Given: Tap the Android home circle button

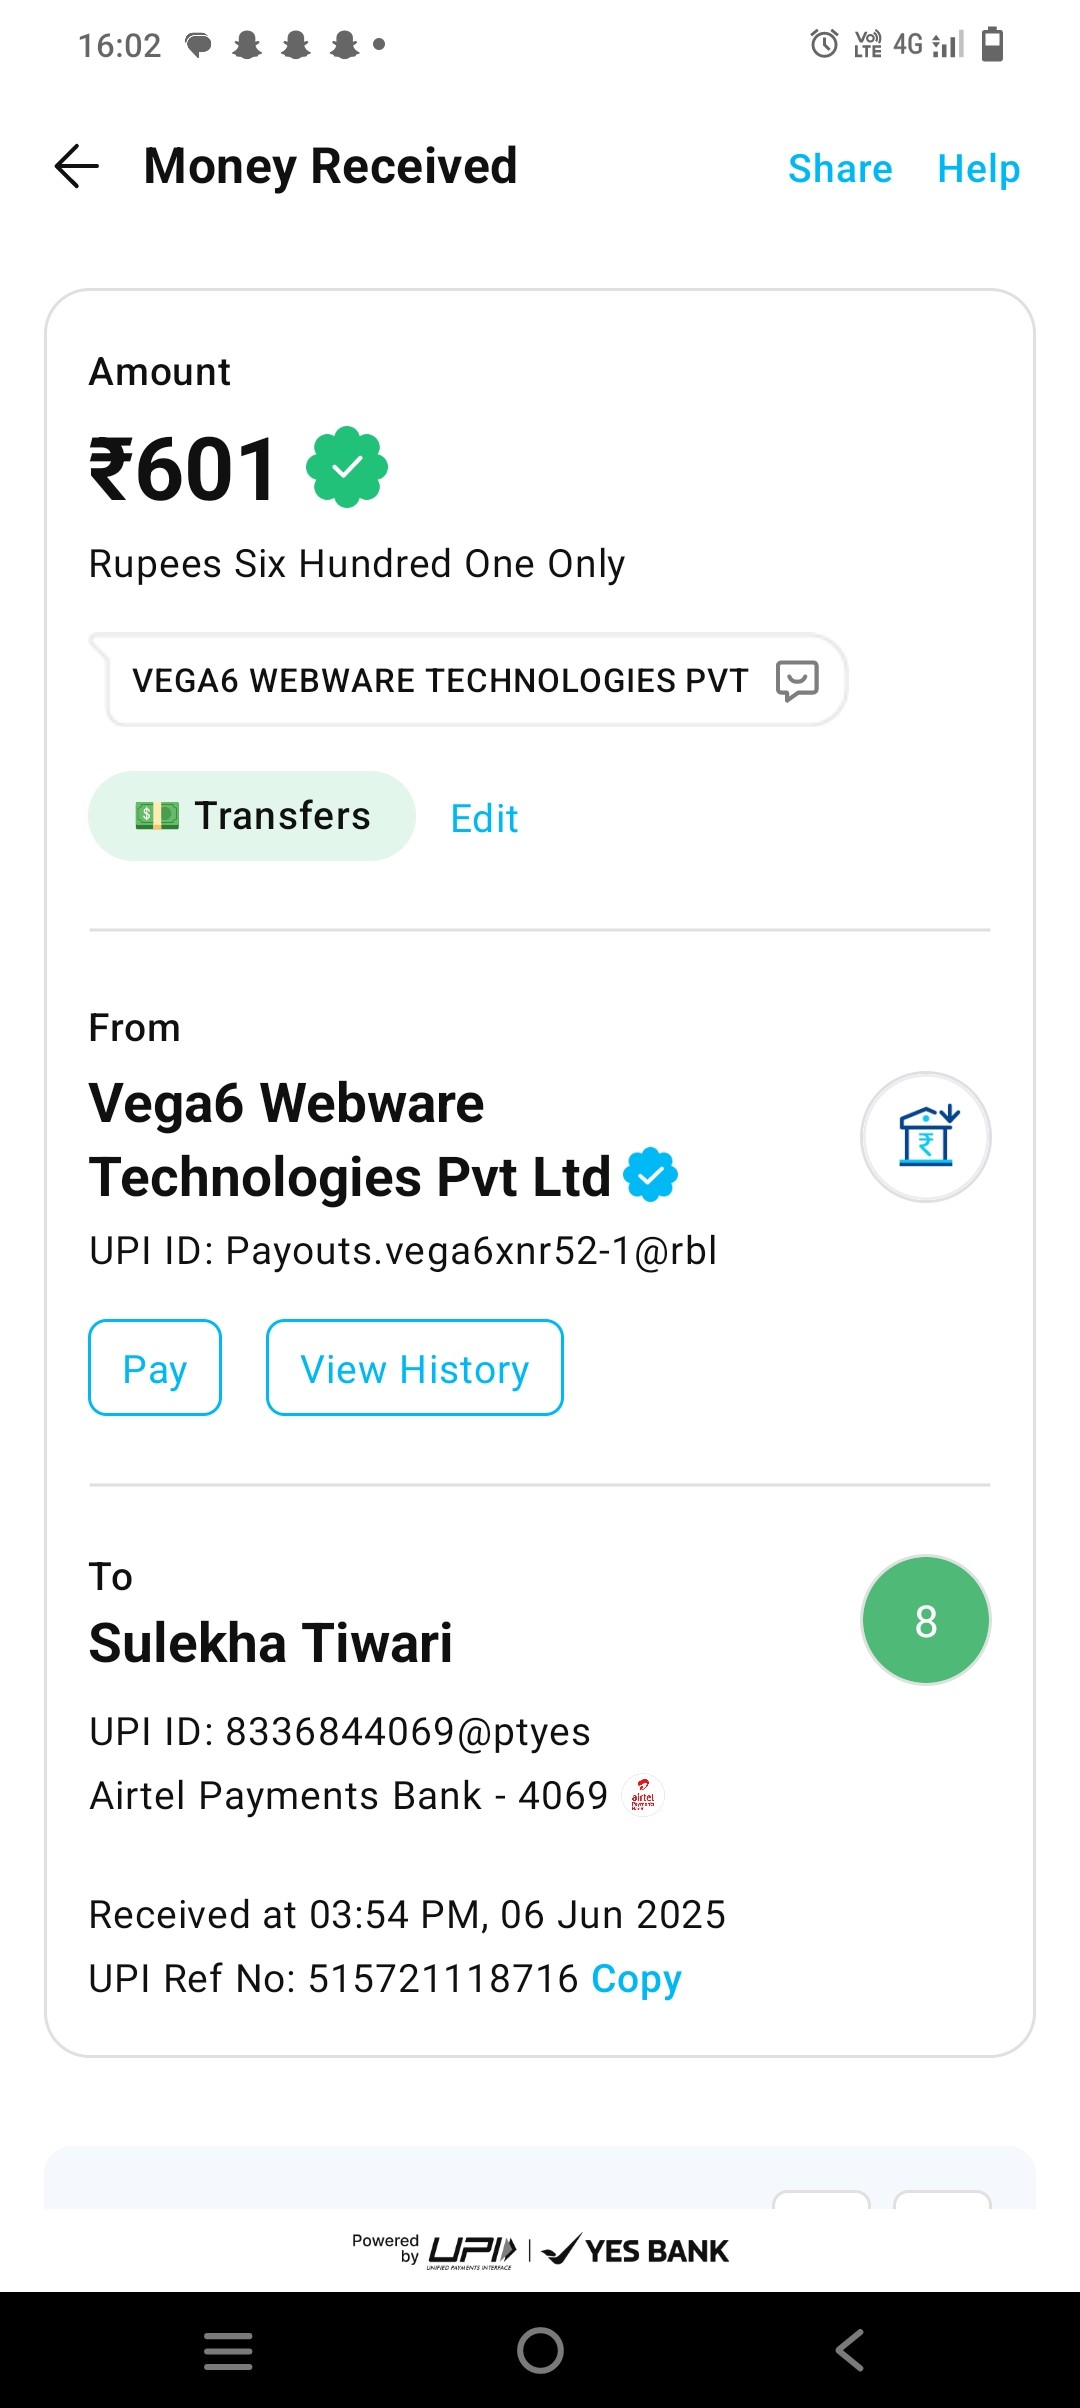Looking at the screenshot, I should (540, 2350).
